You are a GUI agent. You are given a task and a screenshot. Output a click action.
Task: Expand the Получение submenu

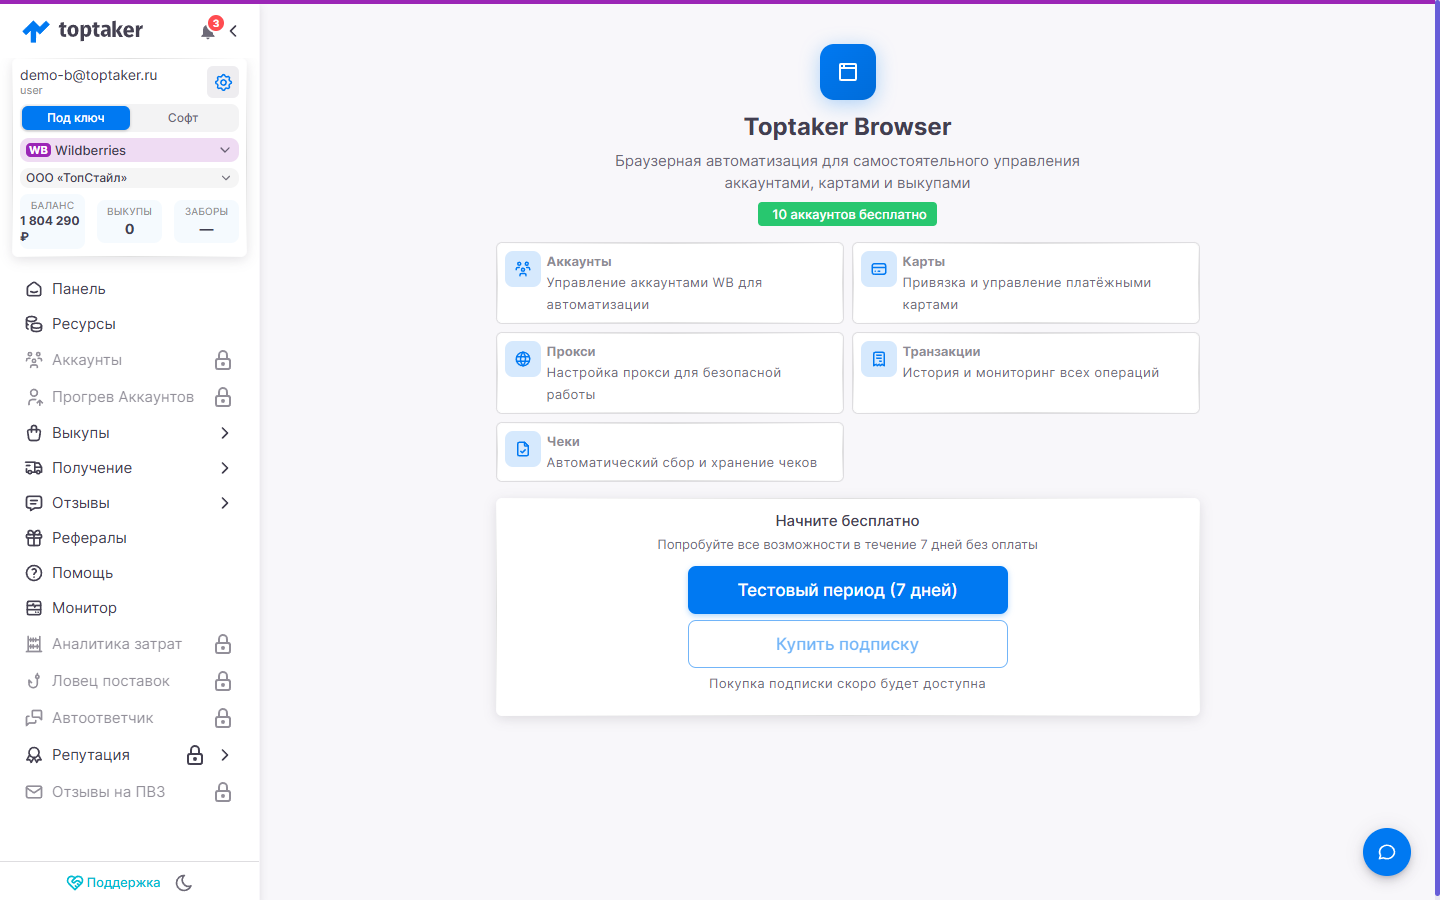click(x=225, y=468)
